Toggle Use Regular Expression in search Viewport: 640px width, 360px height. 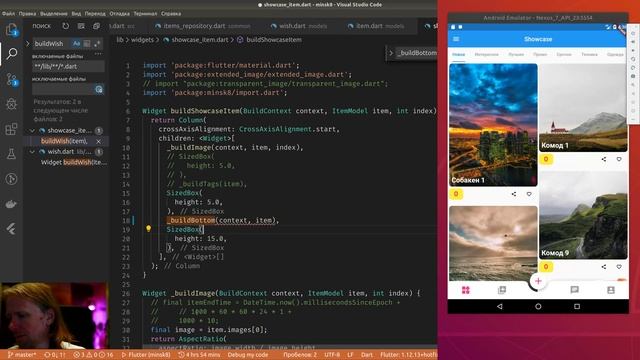97,43
